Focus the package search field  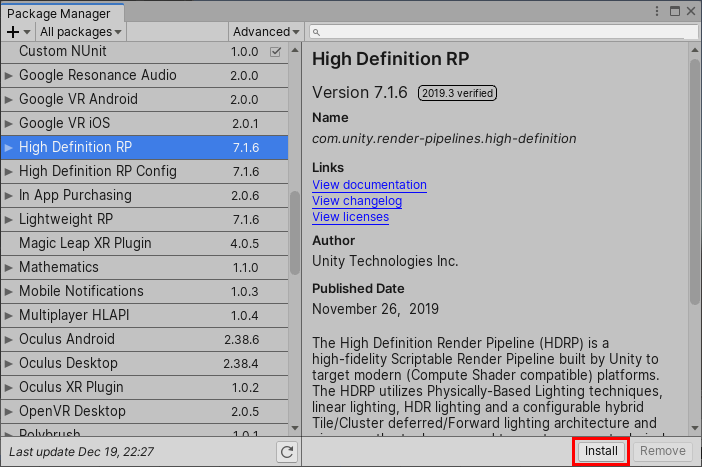click(503, 32)
